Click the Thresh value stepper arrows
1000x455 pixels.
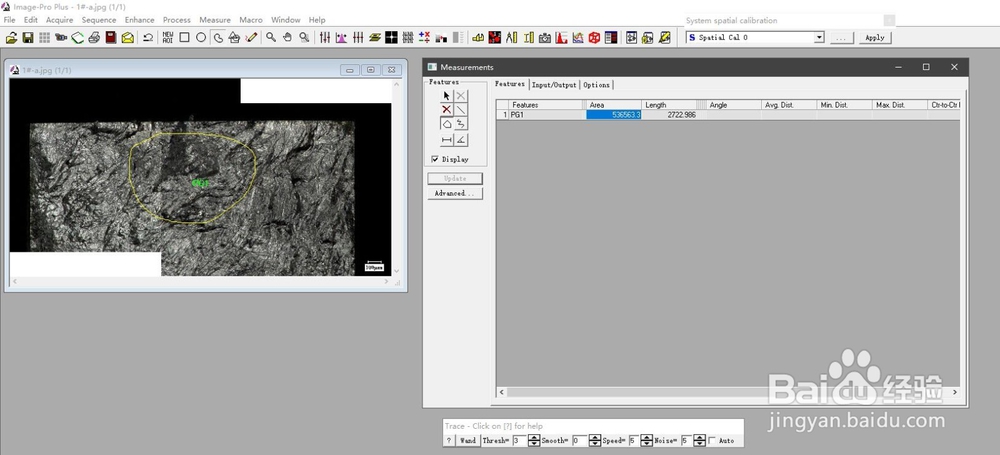534,440
